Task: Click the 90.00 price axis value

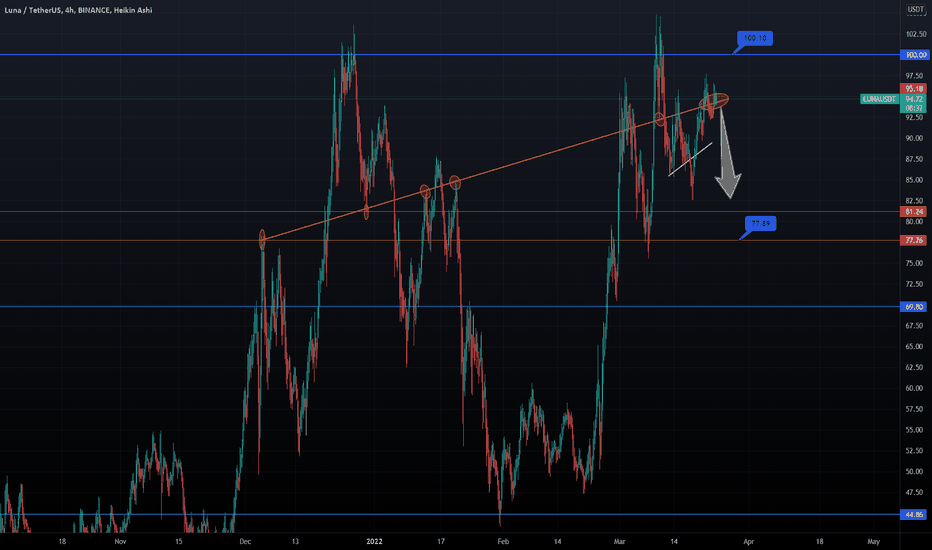Action: [x=914, y=138]
